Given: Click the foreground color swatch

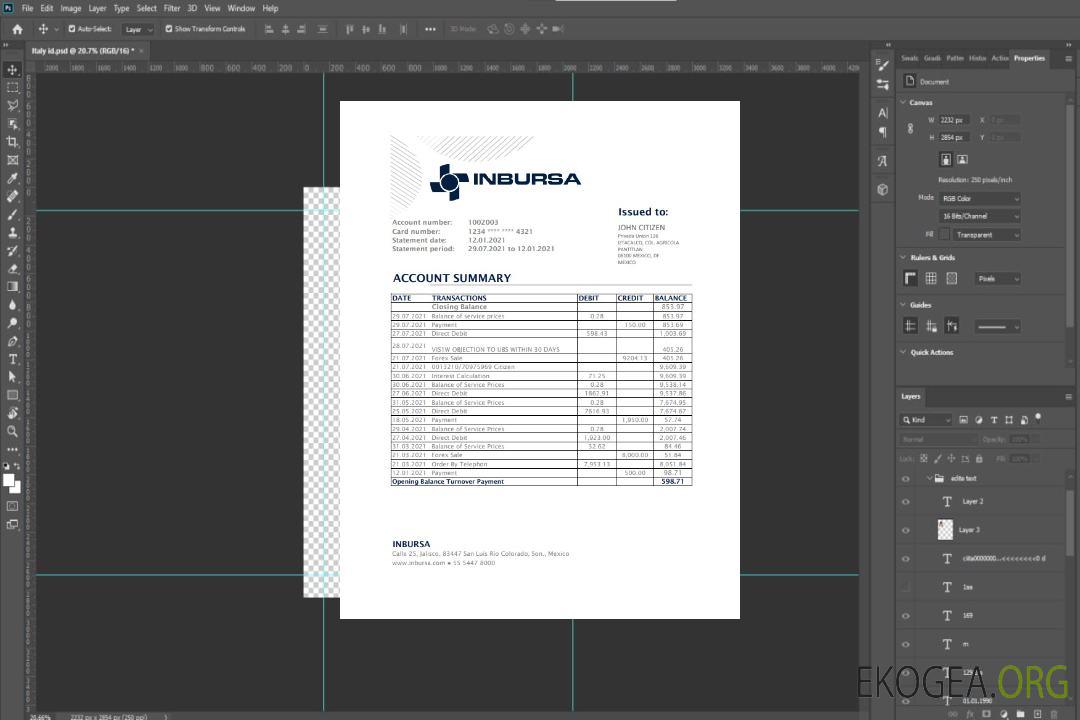Looking at the screenshot, I should point(9,480).
